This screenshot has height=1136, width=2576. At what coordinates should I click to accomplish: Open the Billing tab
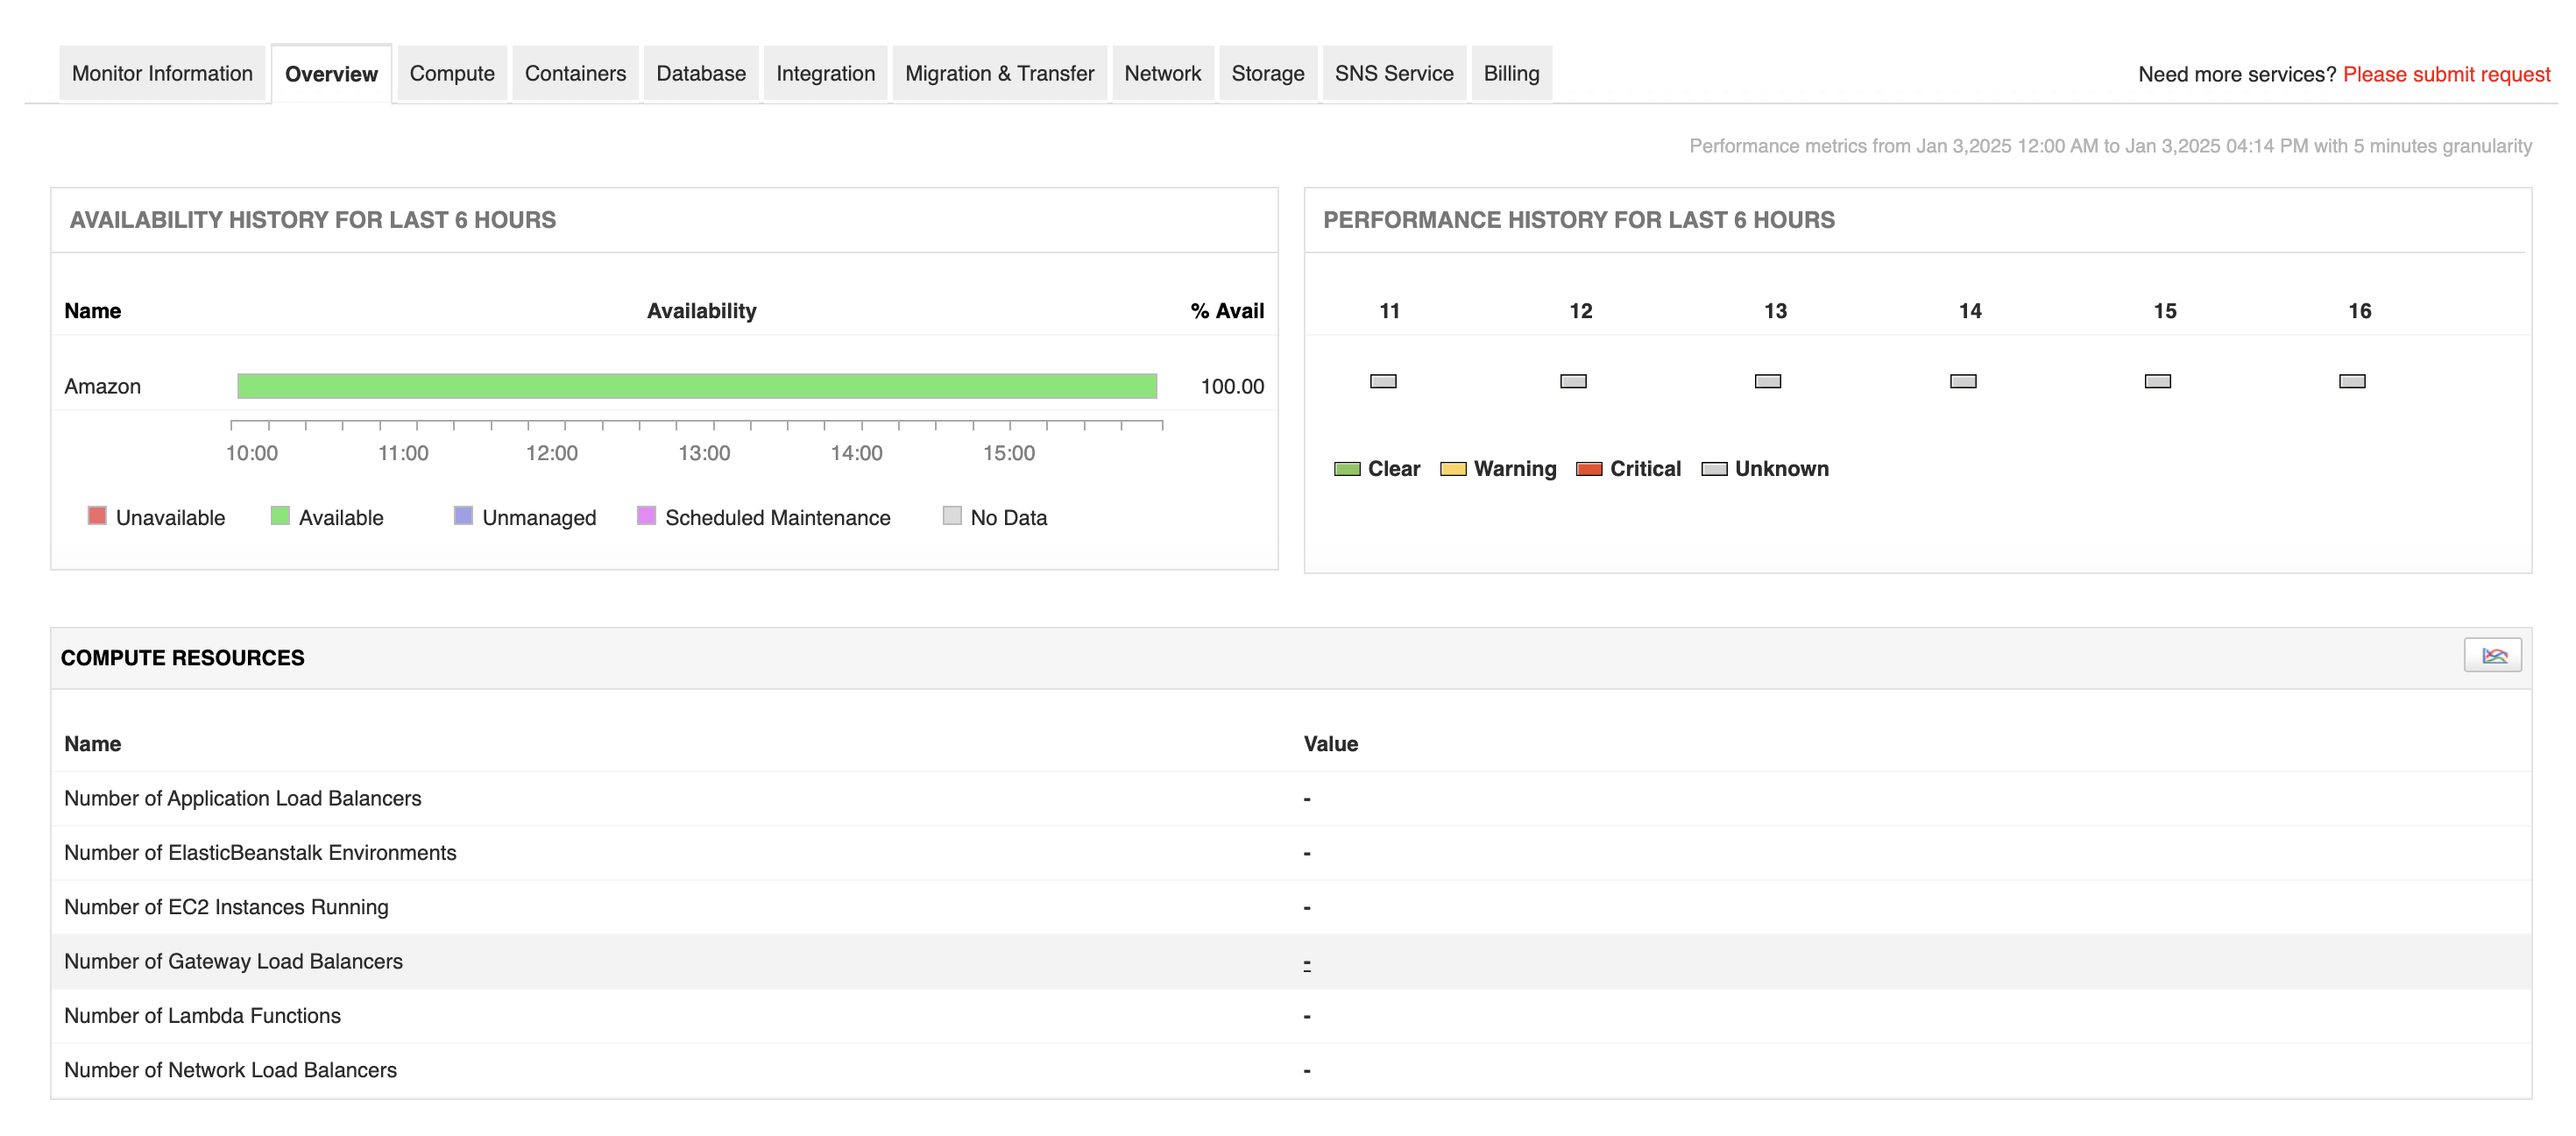point(1511,74)
